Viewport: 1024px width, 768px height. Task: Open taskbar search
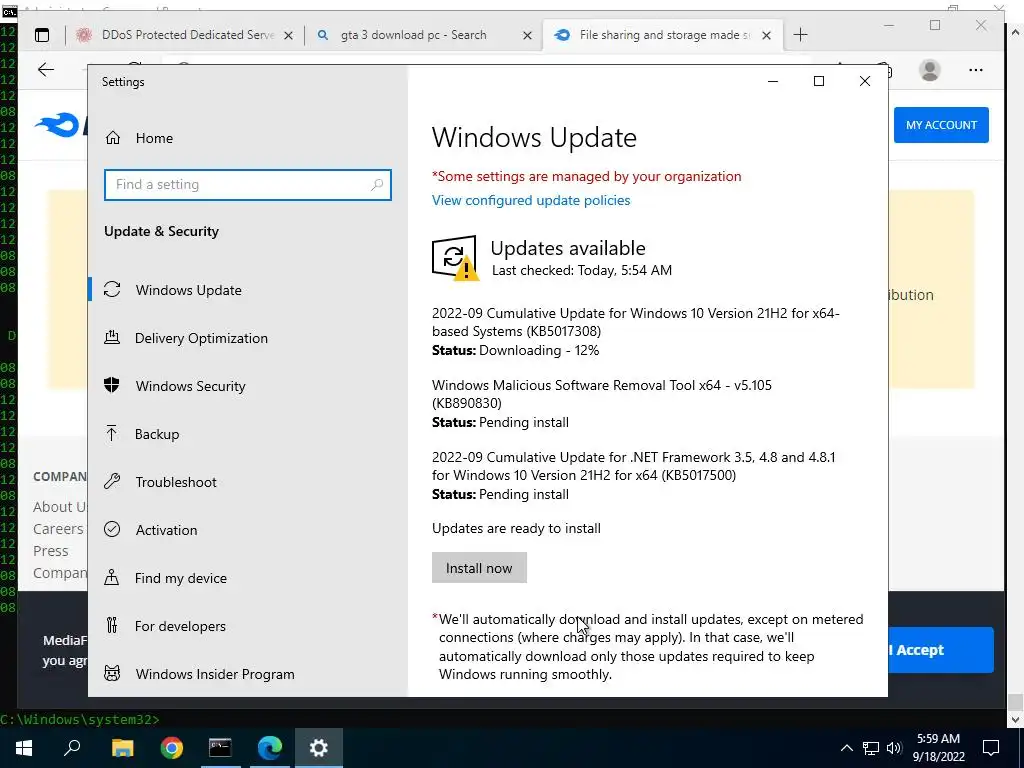72,748
